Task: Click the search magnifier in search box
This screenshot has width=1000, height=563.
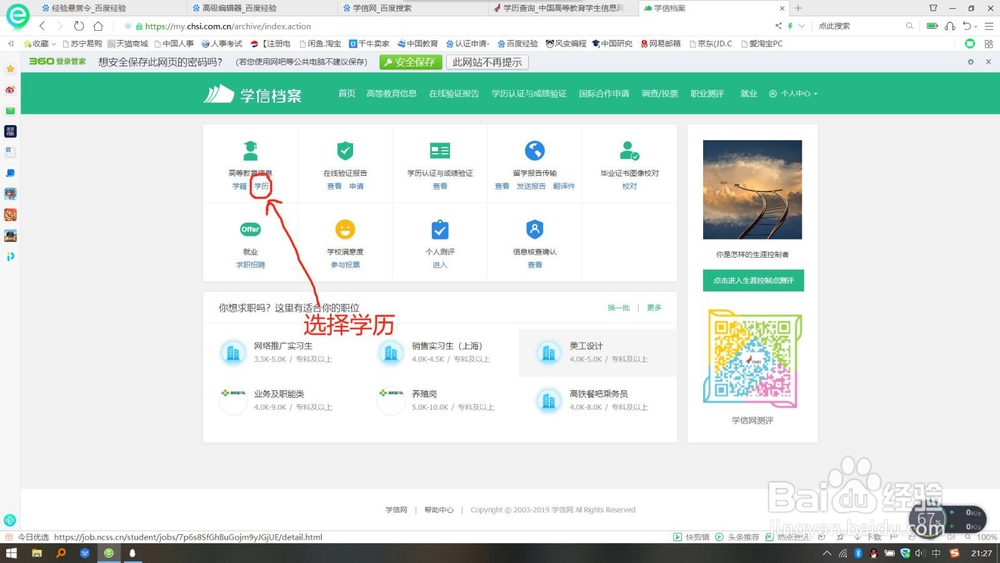Action: [x=909, y=26]
